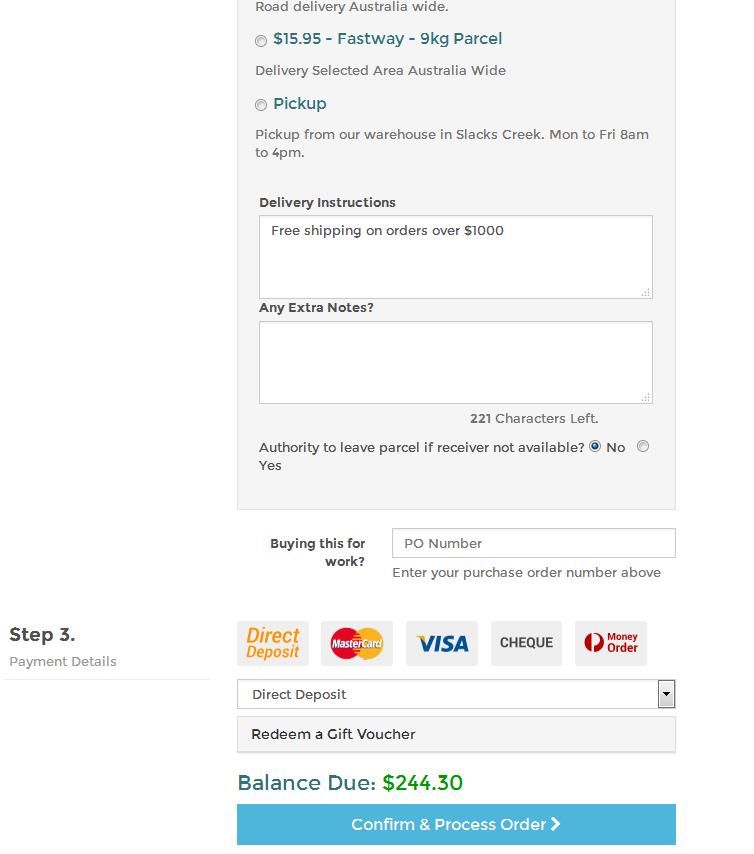This screenshot has height=854, width=754.
Task: Select the VISA payment icon
Action: click(x=442, y=643)
